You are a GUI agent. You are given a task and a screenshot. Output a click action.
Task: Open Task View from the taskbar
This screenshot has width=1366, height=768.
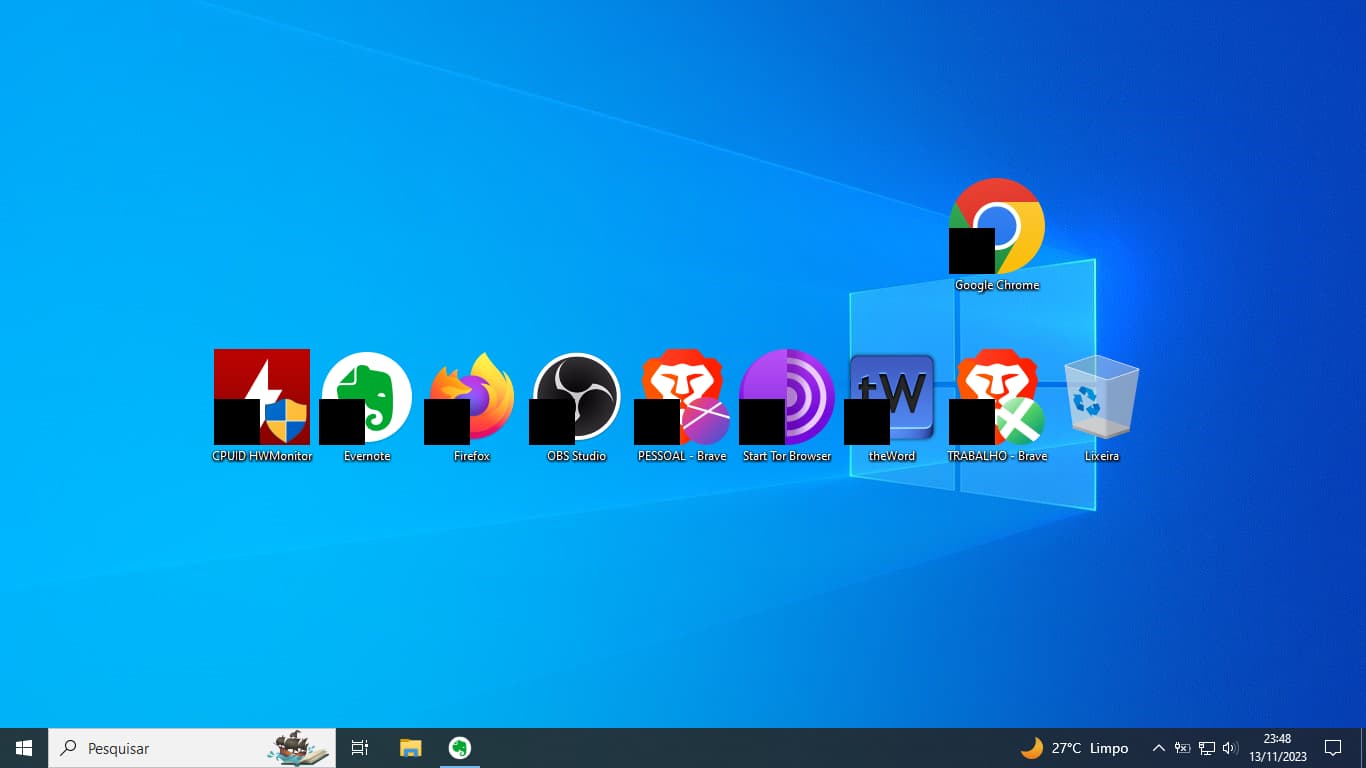tap(360, 748)
